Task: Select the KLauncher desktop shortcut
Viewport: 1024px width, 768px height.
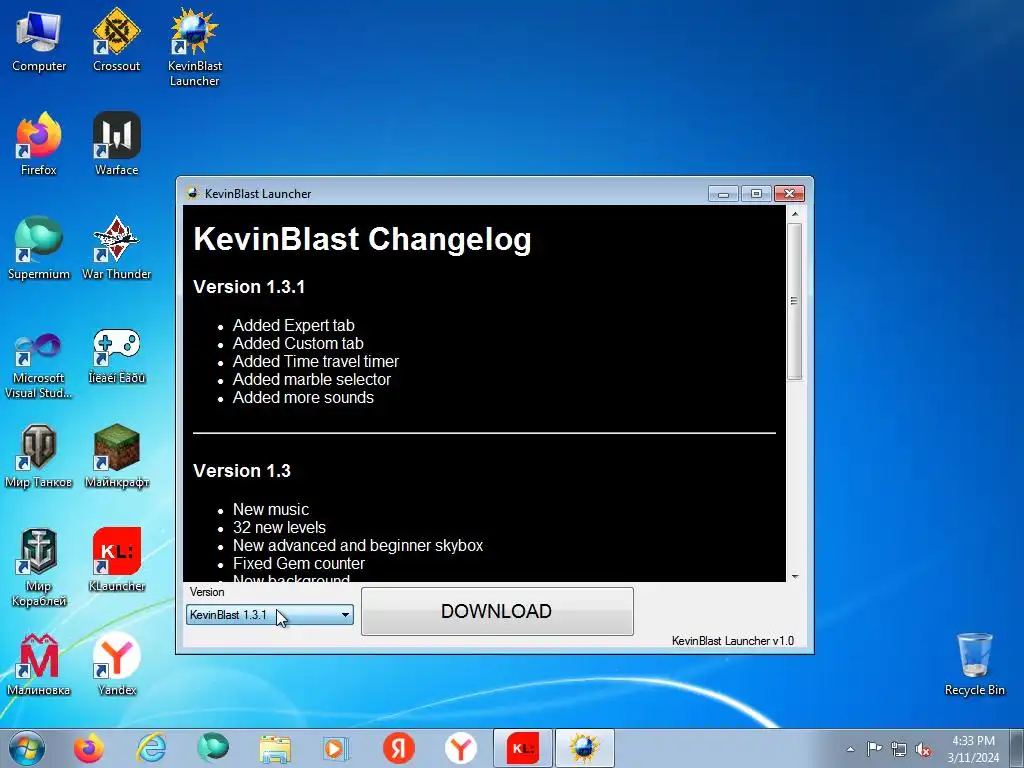Action: (x=116, y=560)
